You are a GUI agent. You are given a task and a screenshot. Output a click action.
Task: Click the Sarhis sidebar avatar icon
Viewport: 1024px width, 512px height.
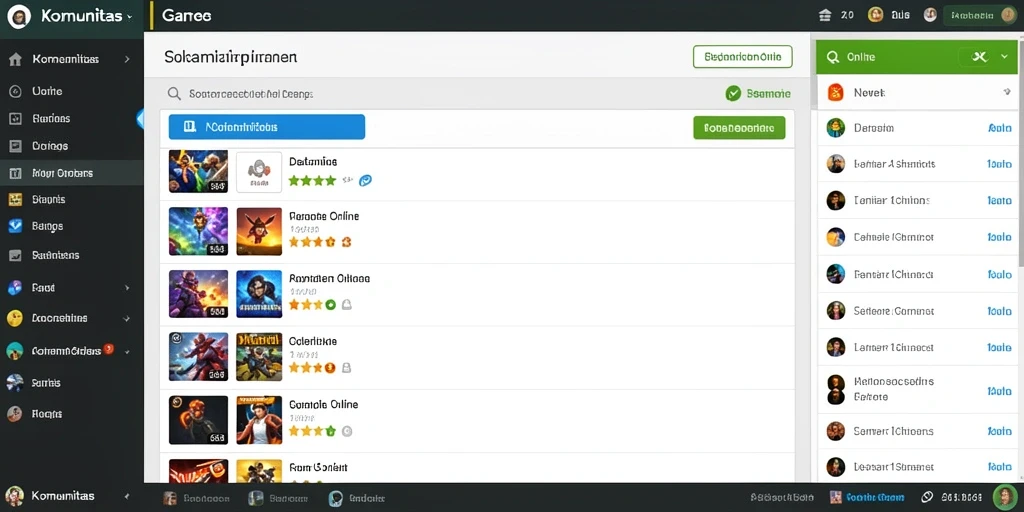(x=14, y=383)
